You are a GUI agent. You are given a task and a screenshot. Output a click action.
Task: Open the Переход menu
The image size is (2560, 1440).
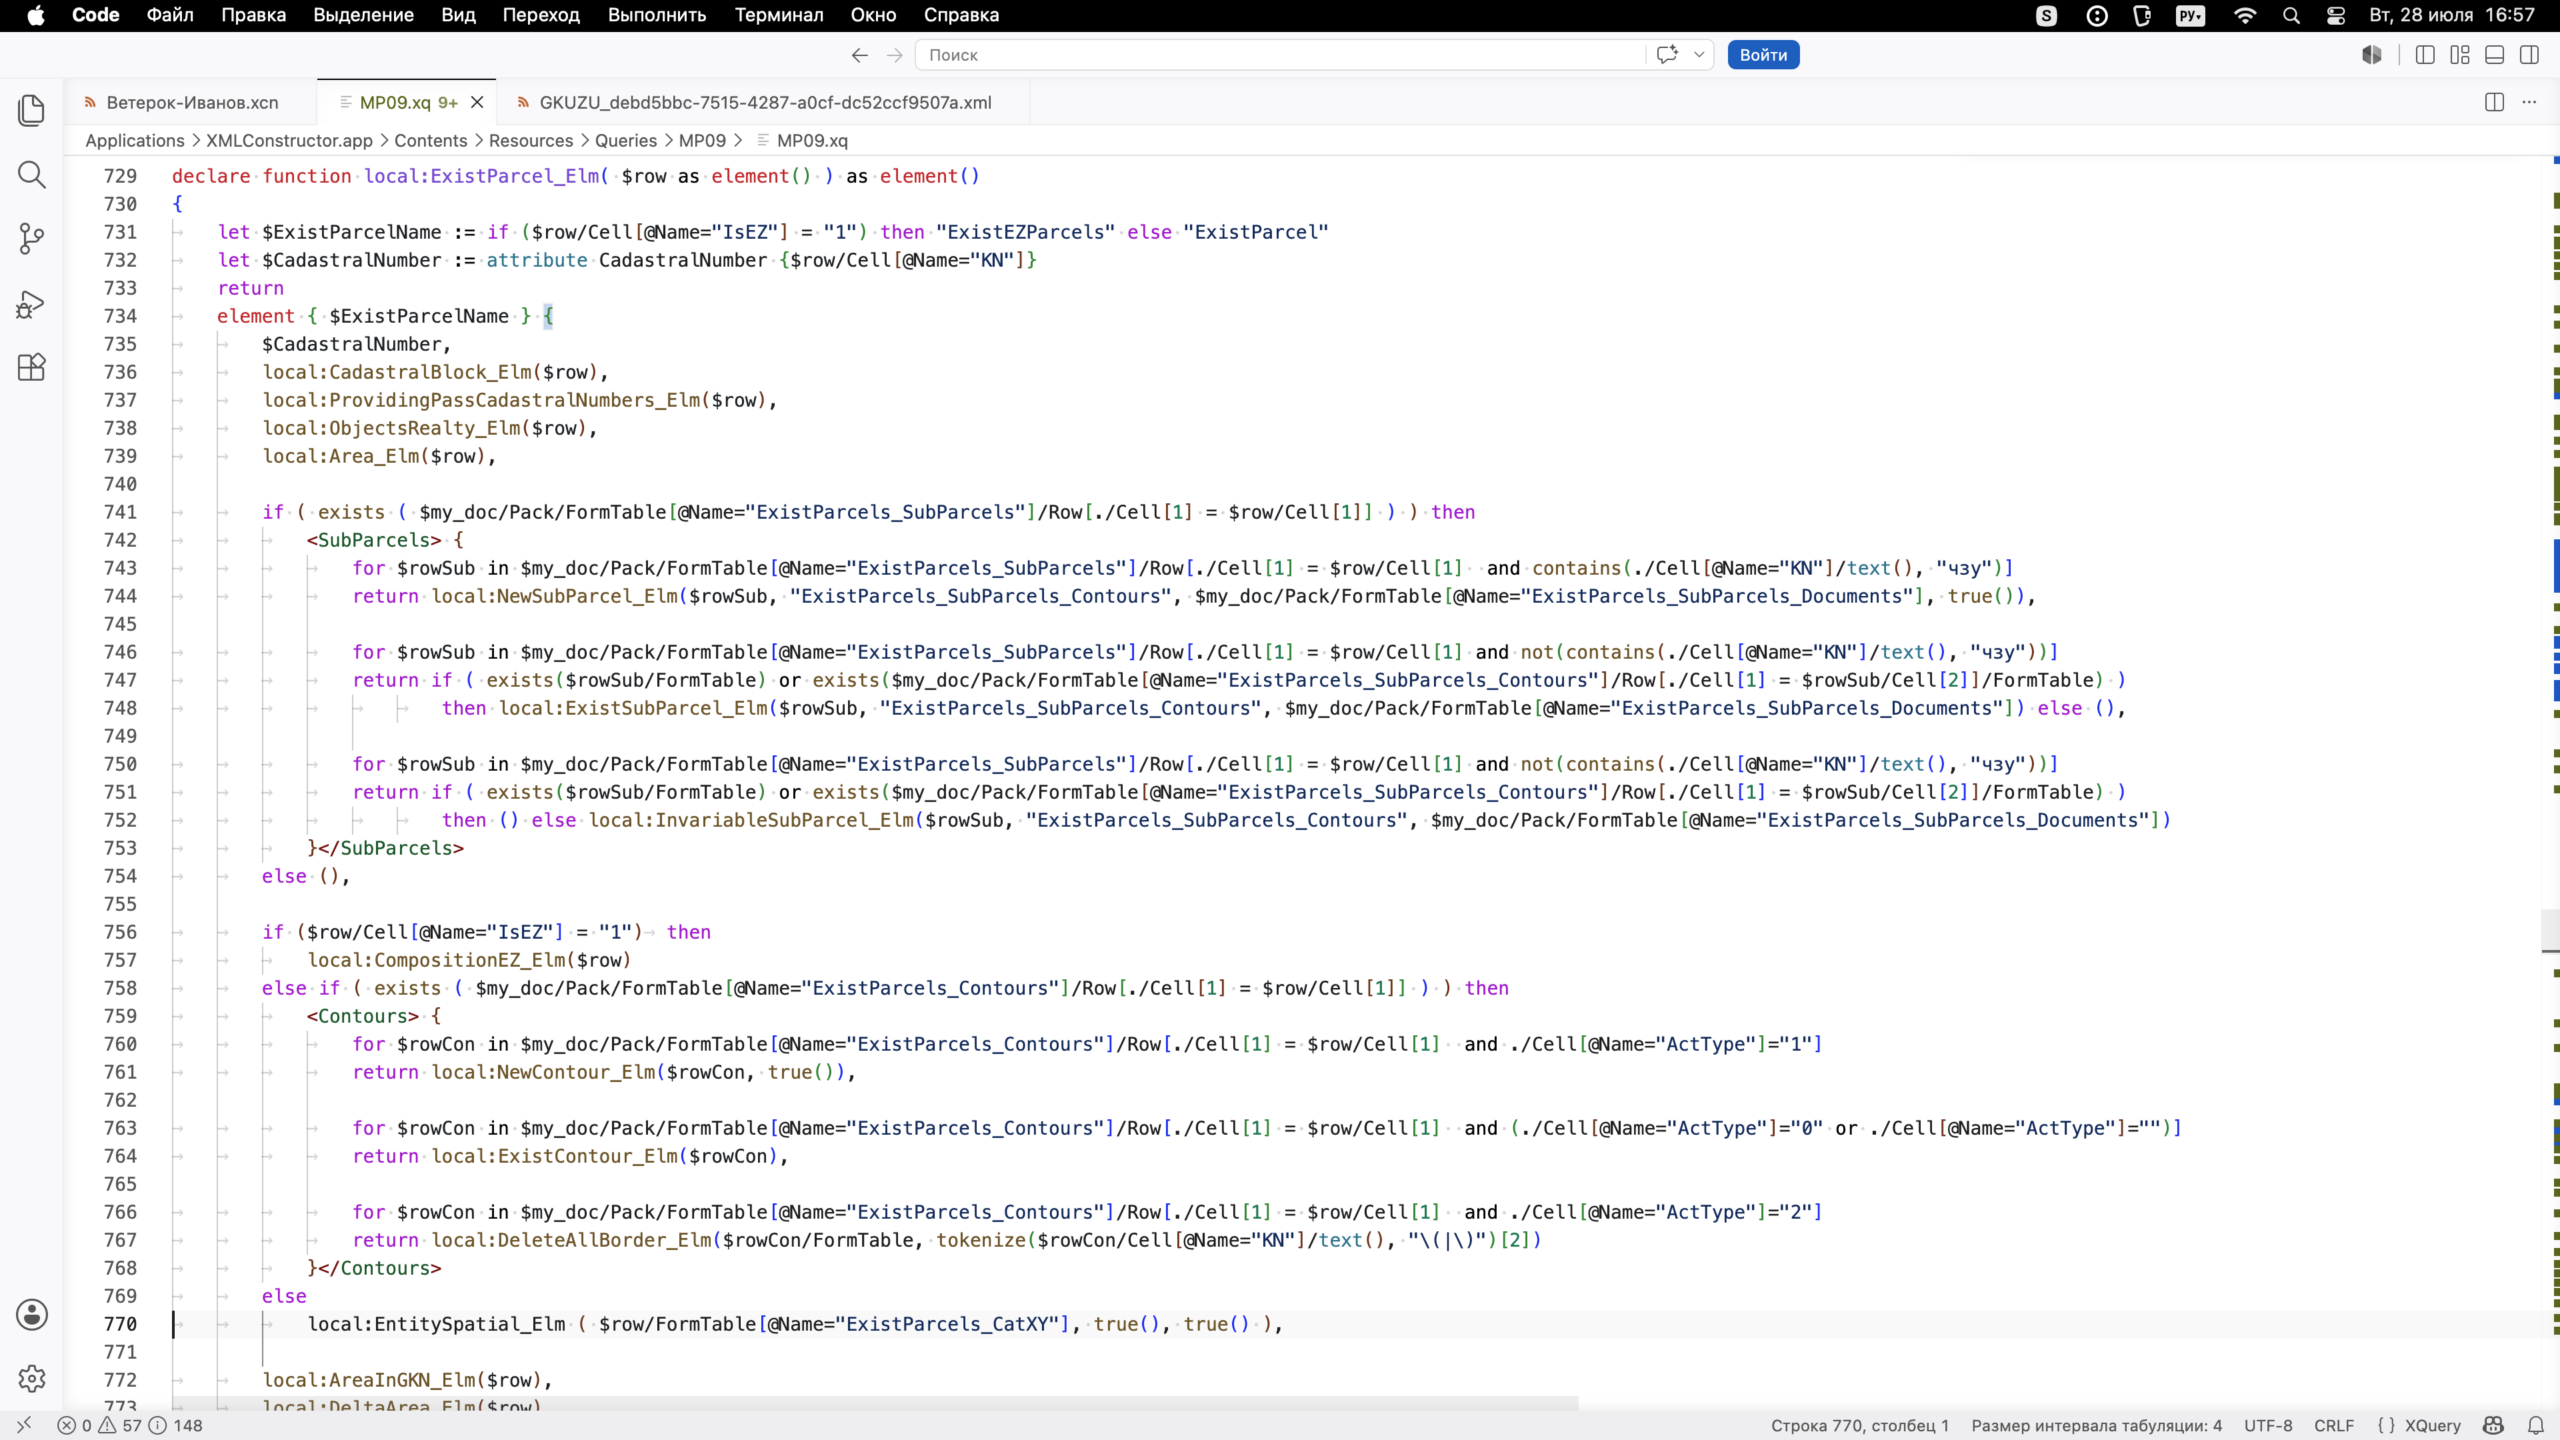pos(541,15)
